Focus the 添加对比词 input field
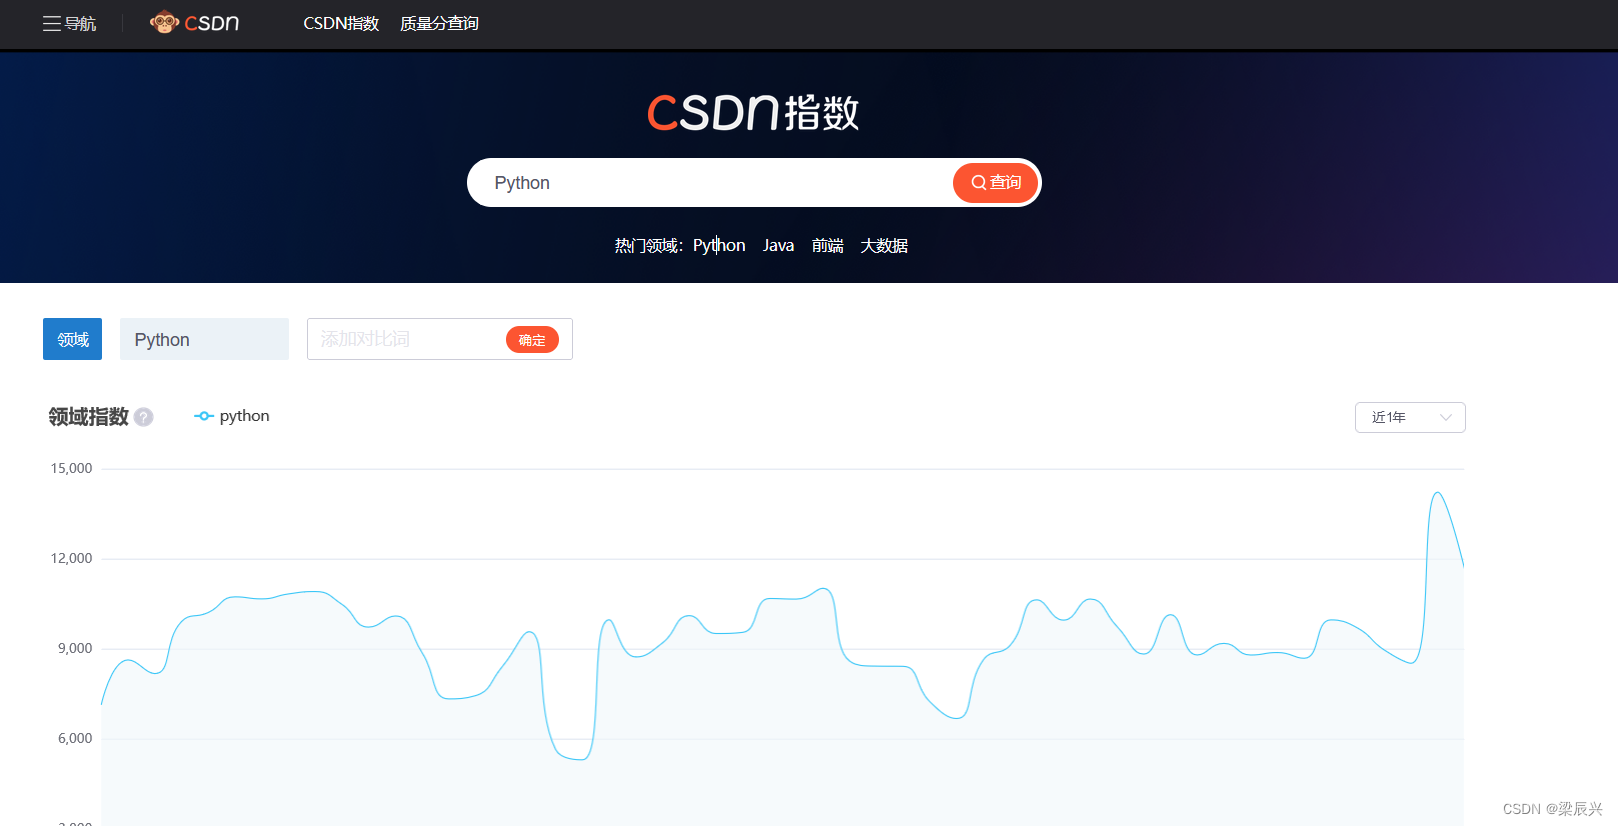 pyautogui.click(x=408, y=339)
